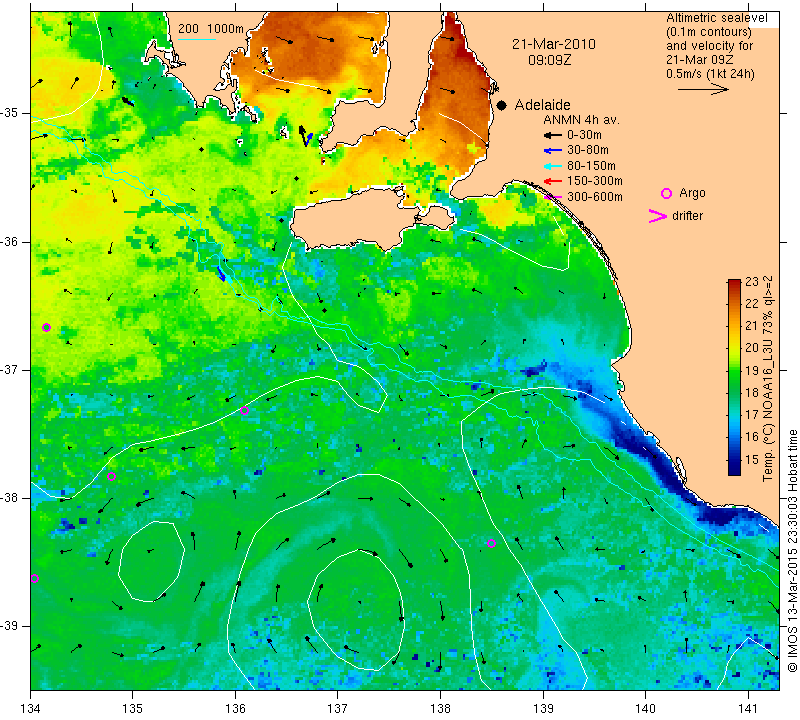
Task: Click the black Adelaide city dot
Action: pos(502,105)
